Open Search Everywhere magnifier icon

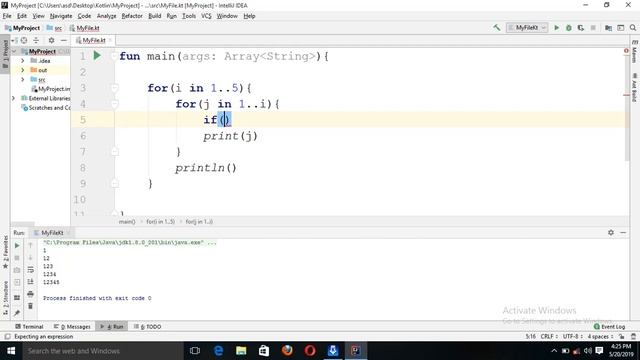tap(633, 28)
